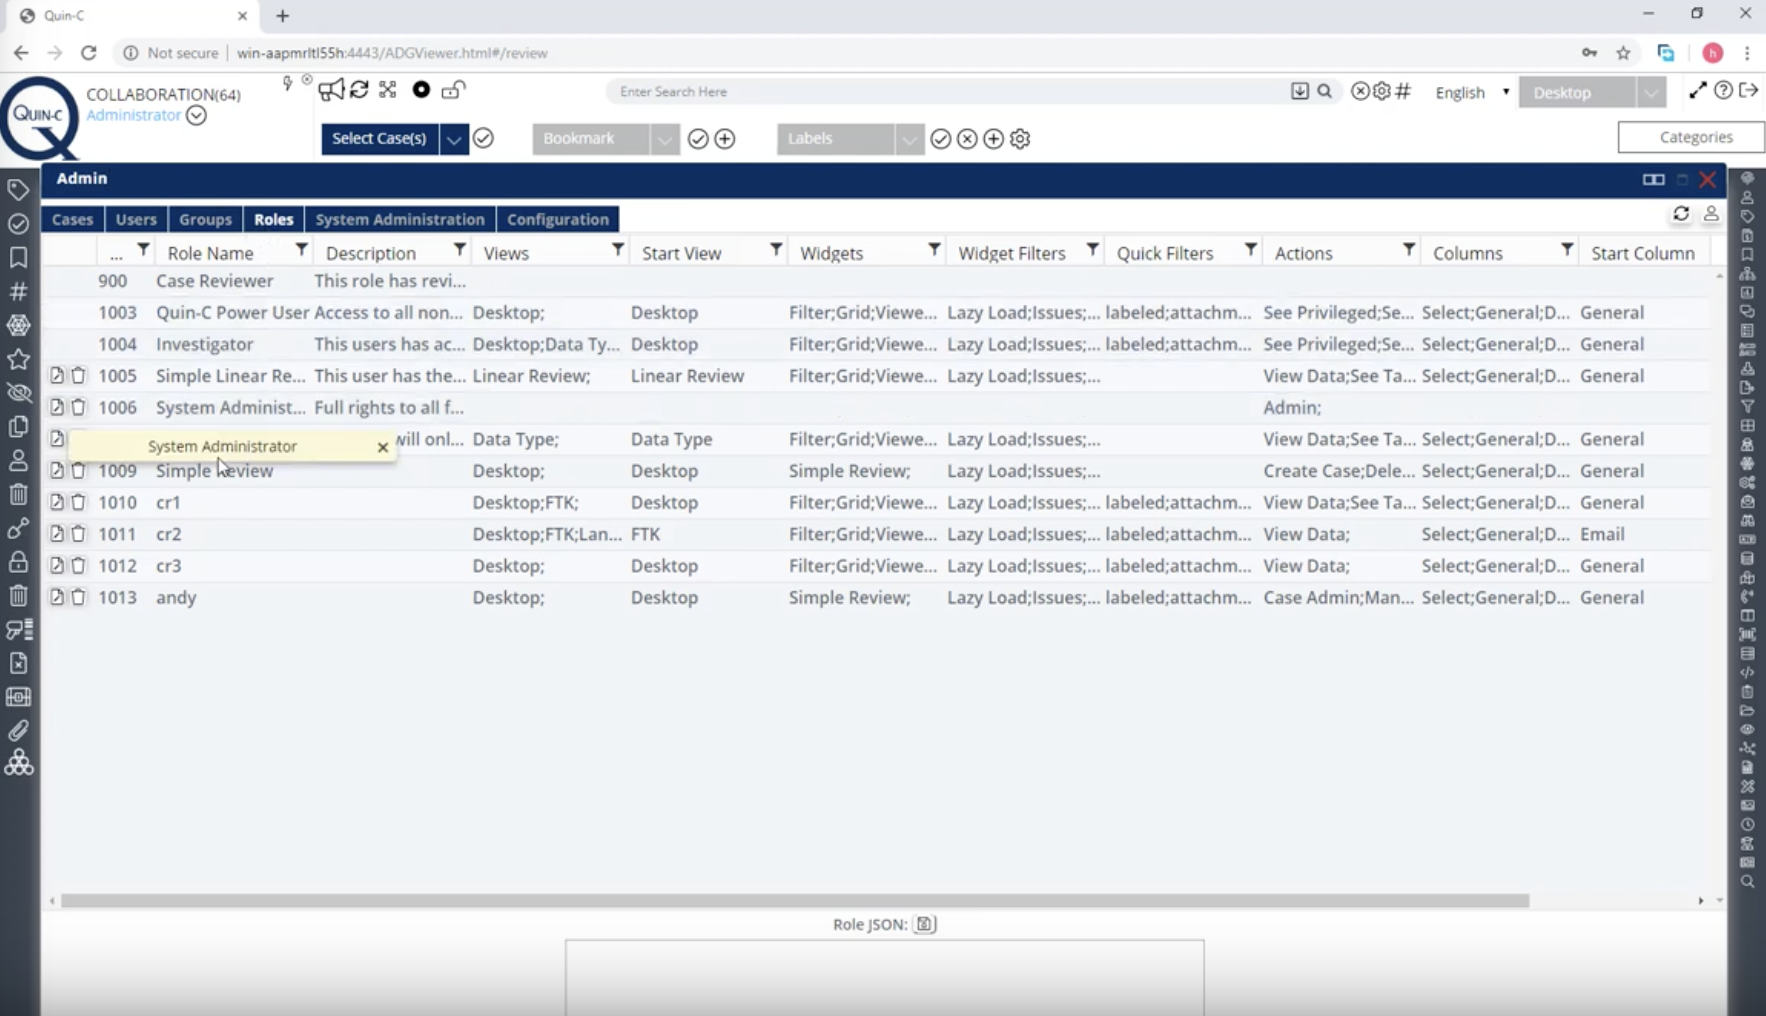Select the Roles tab
1766x1016 pixels.
(273, 219)
